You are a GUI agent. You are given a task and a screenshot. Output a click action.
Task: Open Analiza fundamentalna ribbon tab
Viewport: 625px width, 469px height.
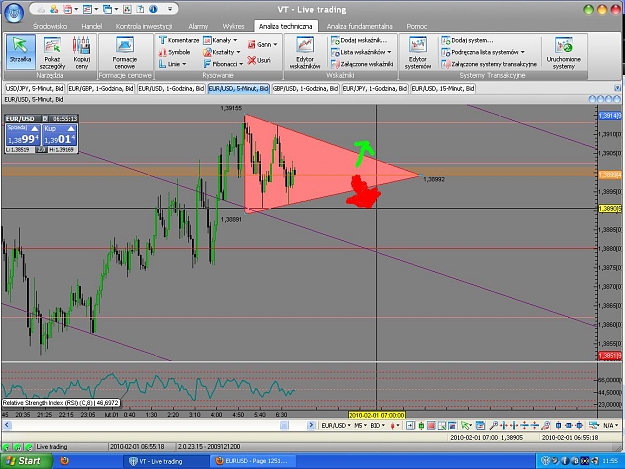click(x=360, y=26)
